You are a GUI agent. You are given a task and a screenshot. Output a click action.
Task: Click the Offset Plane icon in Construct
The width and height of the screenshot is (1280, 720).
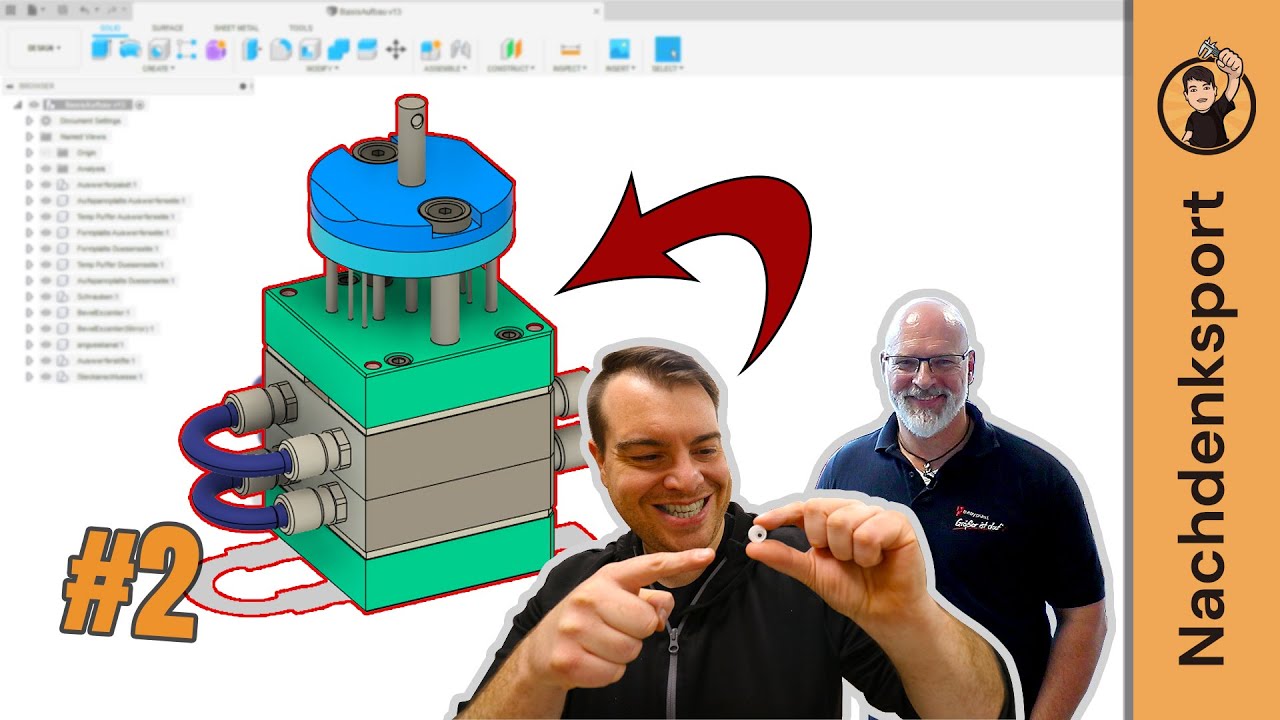click(x=511, y=48)
